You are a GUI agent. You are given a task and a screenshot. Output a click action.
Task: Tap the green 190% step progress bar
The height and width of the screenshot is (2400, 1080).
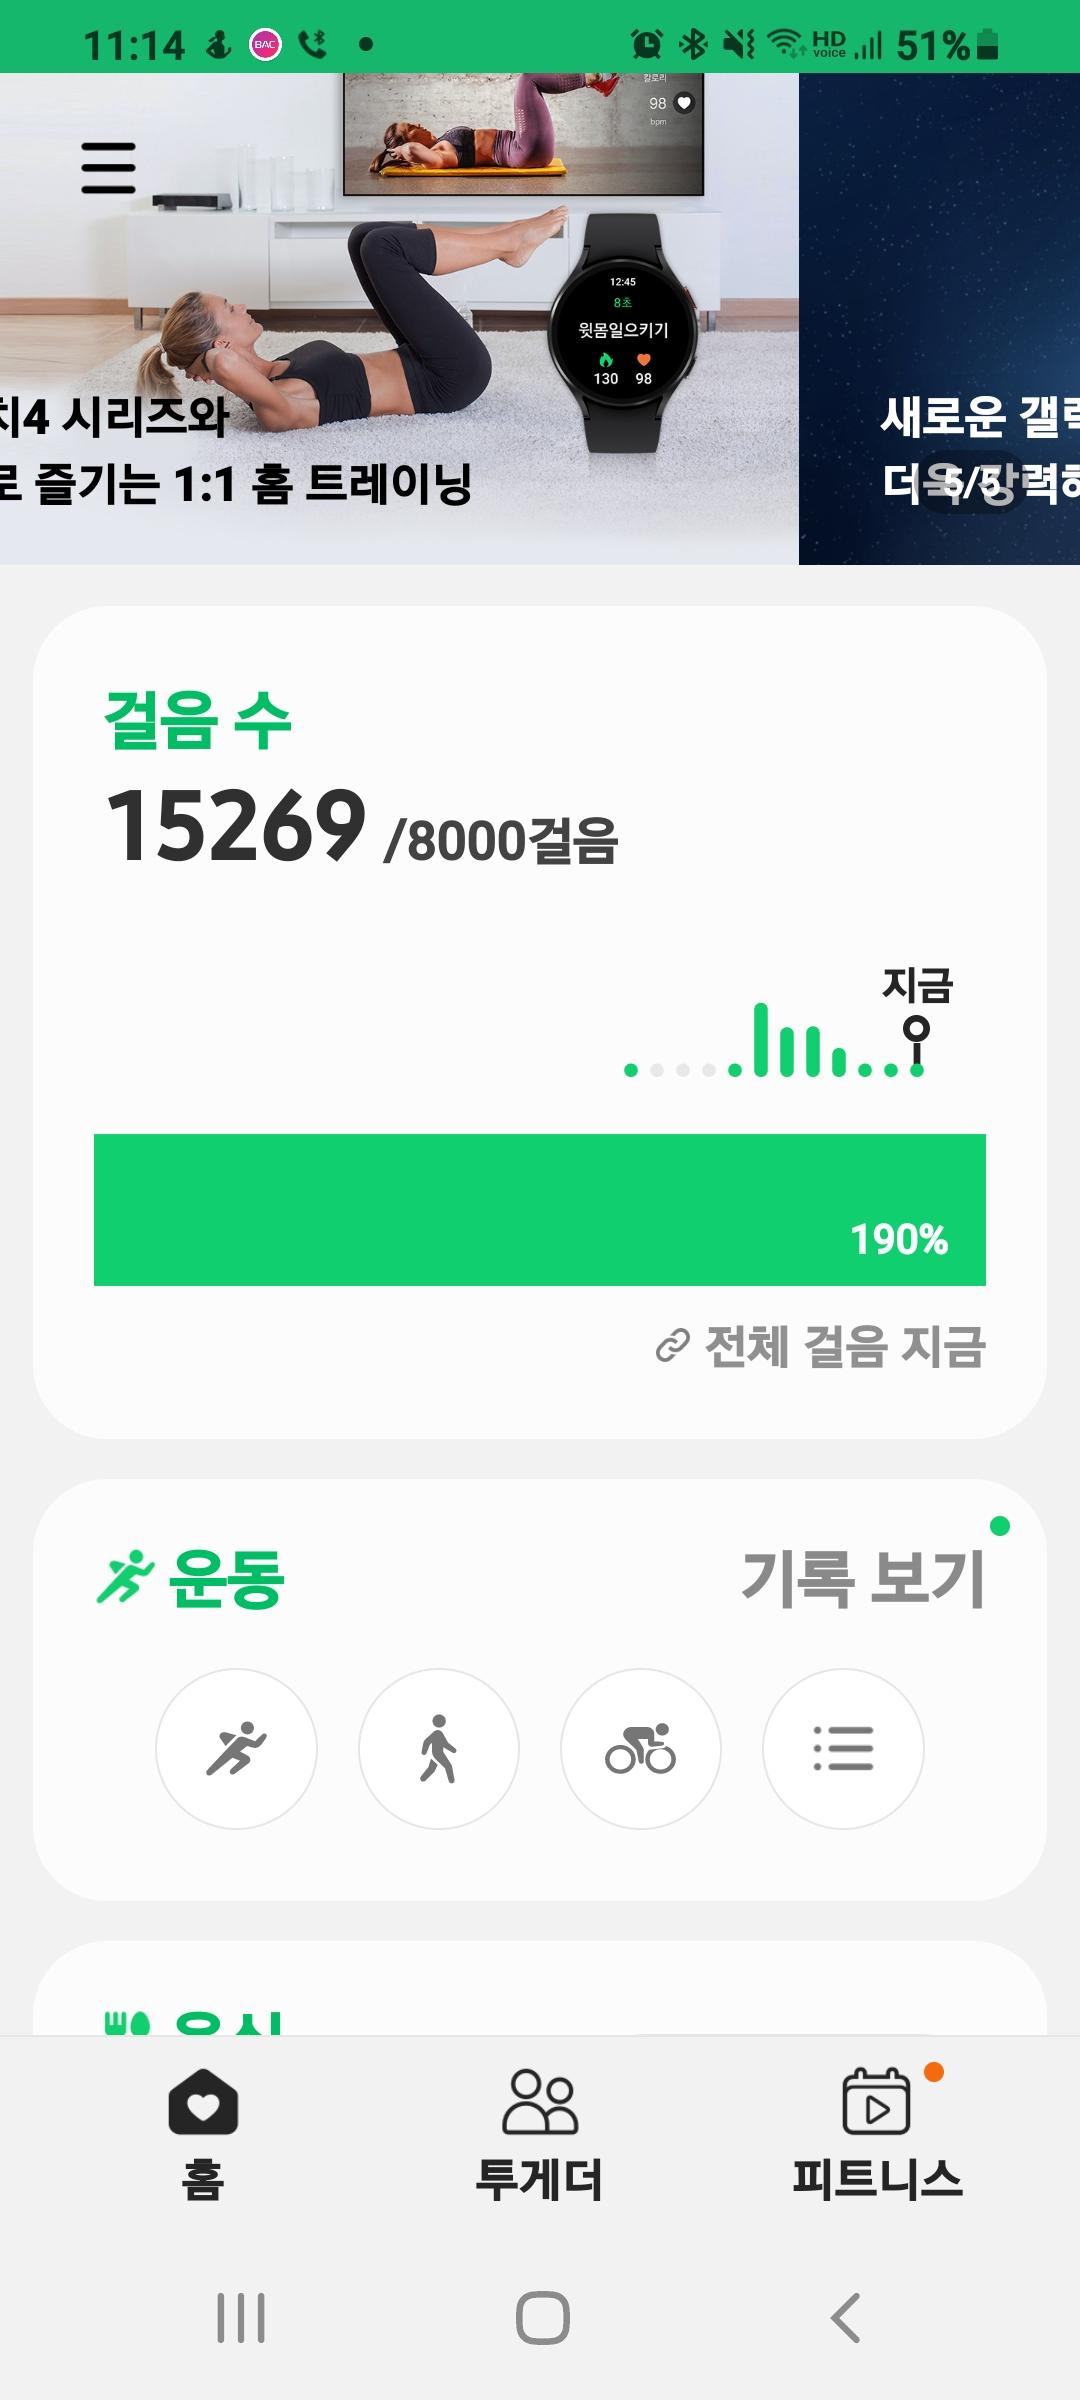point(540,1210)
